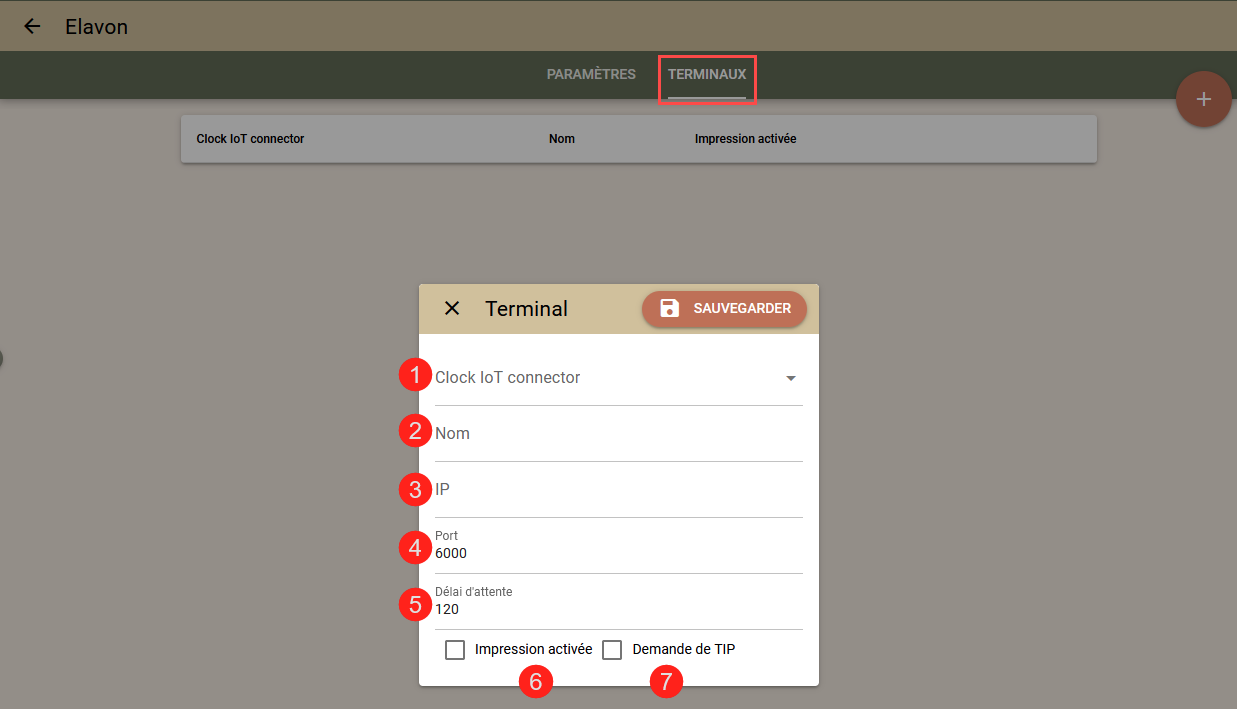
Task: Open the Clock IoT connector dropdown
Action: click(619, 378)
